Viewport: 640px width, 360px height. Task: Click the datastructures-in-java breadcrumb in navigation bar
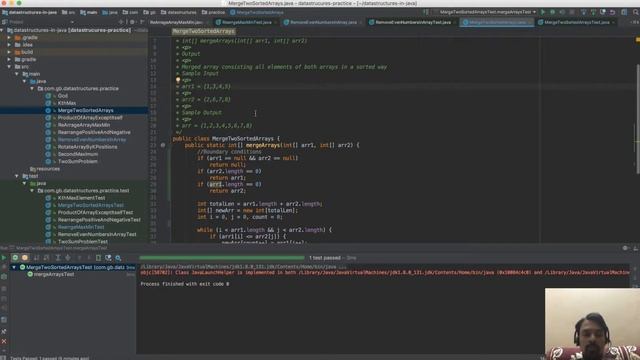[29, 12]
